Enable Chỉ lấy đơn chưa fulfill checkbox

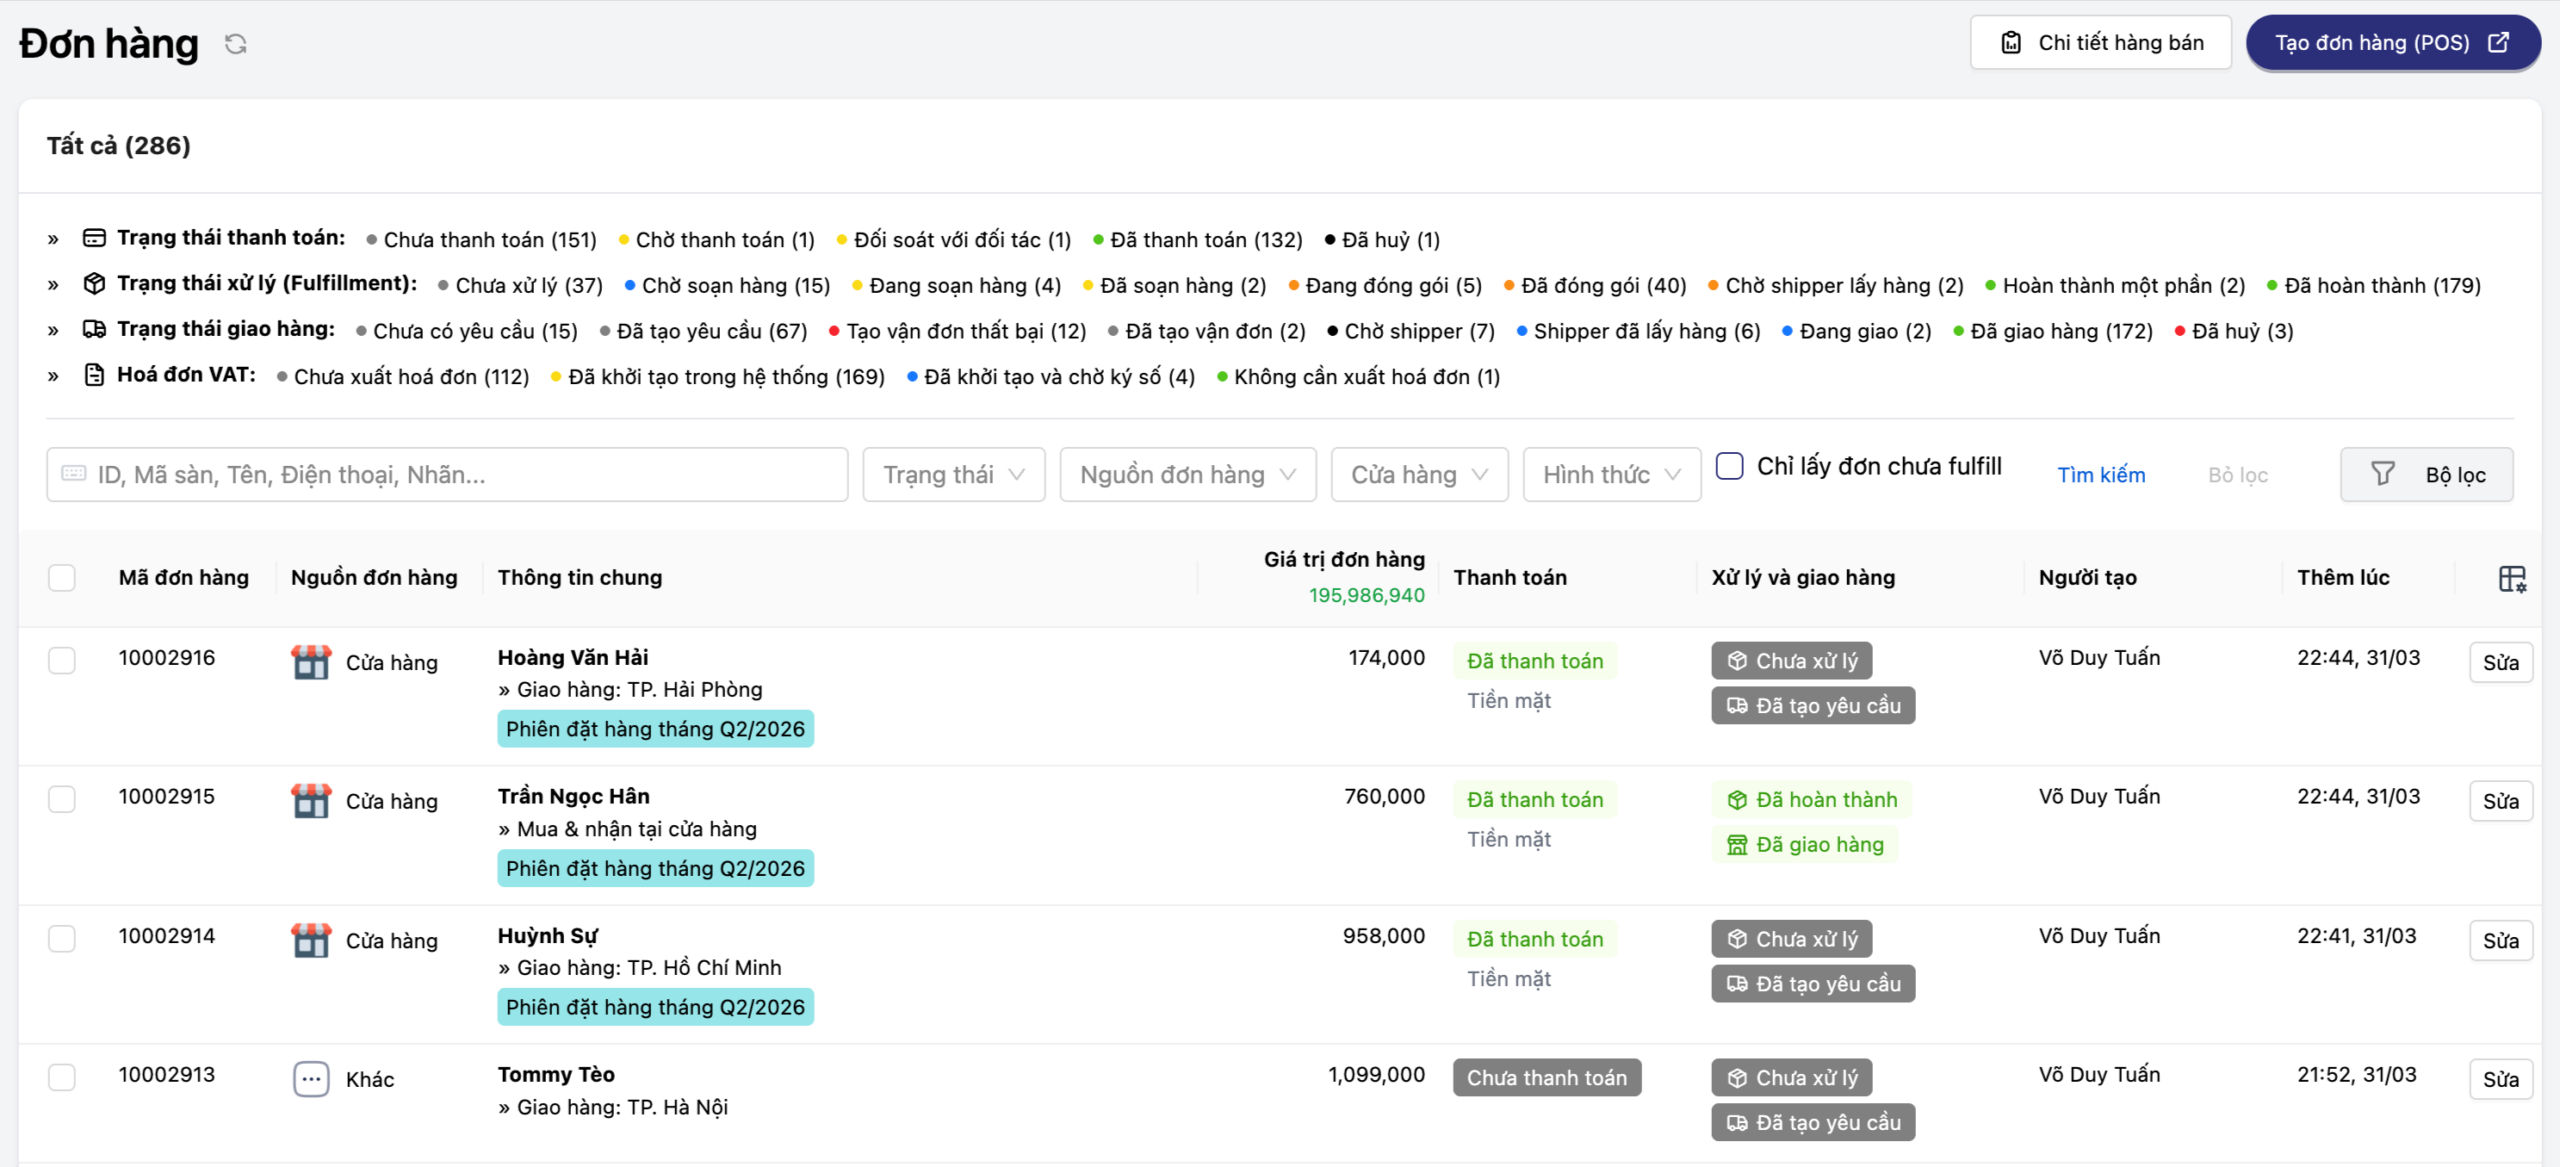(1729, 466)
